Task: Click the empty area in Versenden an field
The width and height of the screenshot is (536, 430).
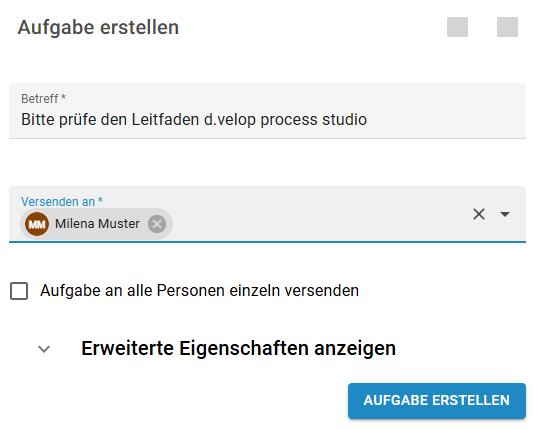Action: 318,222
